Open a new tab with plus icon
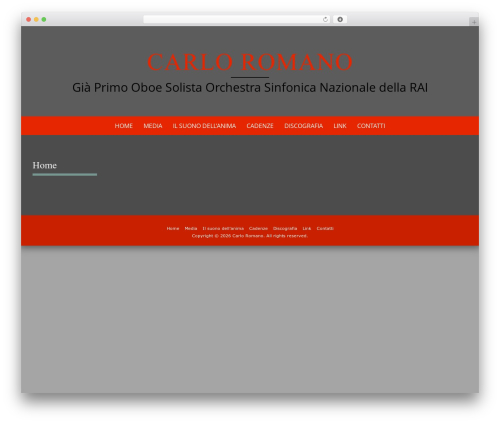Image resolution: width=500 pixels, height=423 pixels. pos(474,22)
